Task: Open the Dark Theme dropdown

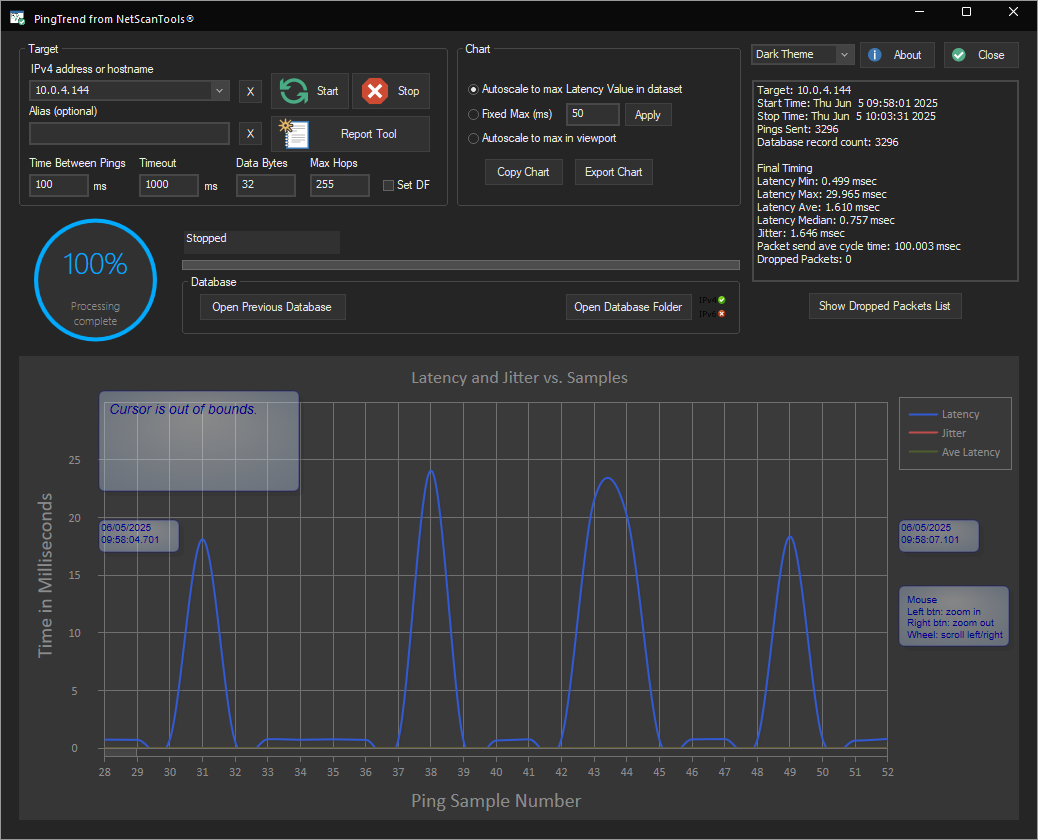Action: (x=843, y=55)
